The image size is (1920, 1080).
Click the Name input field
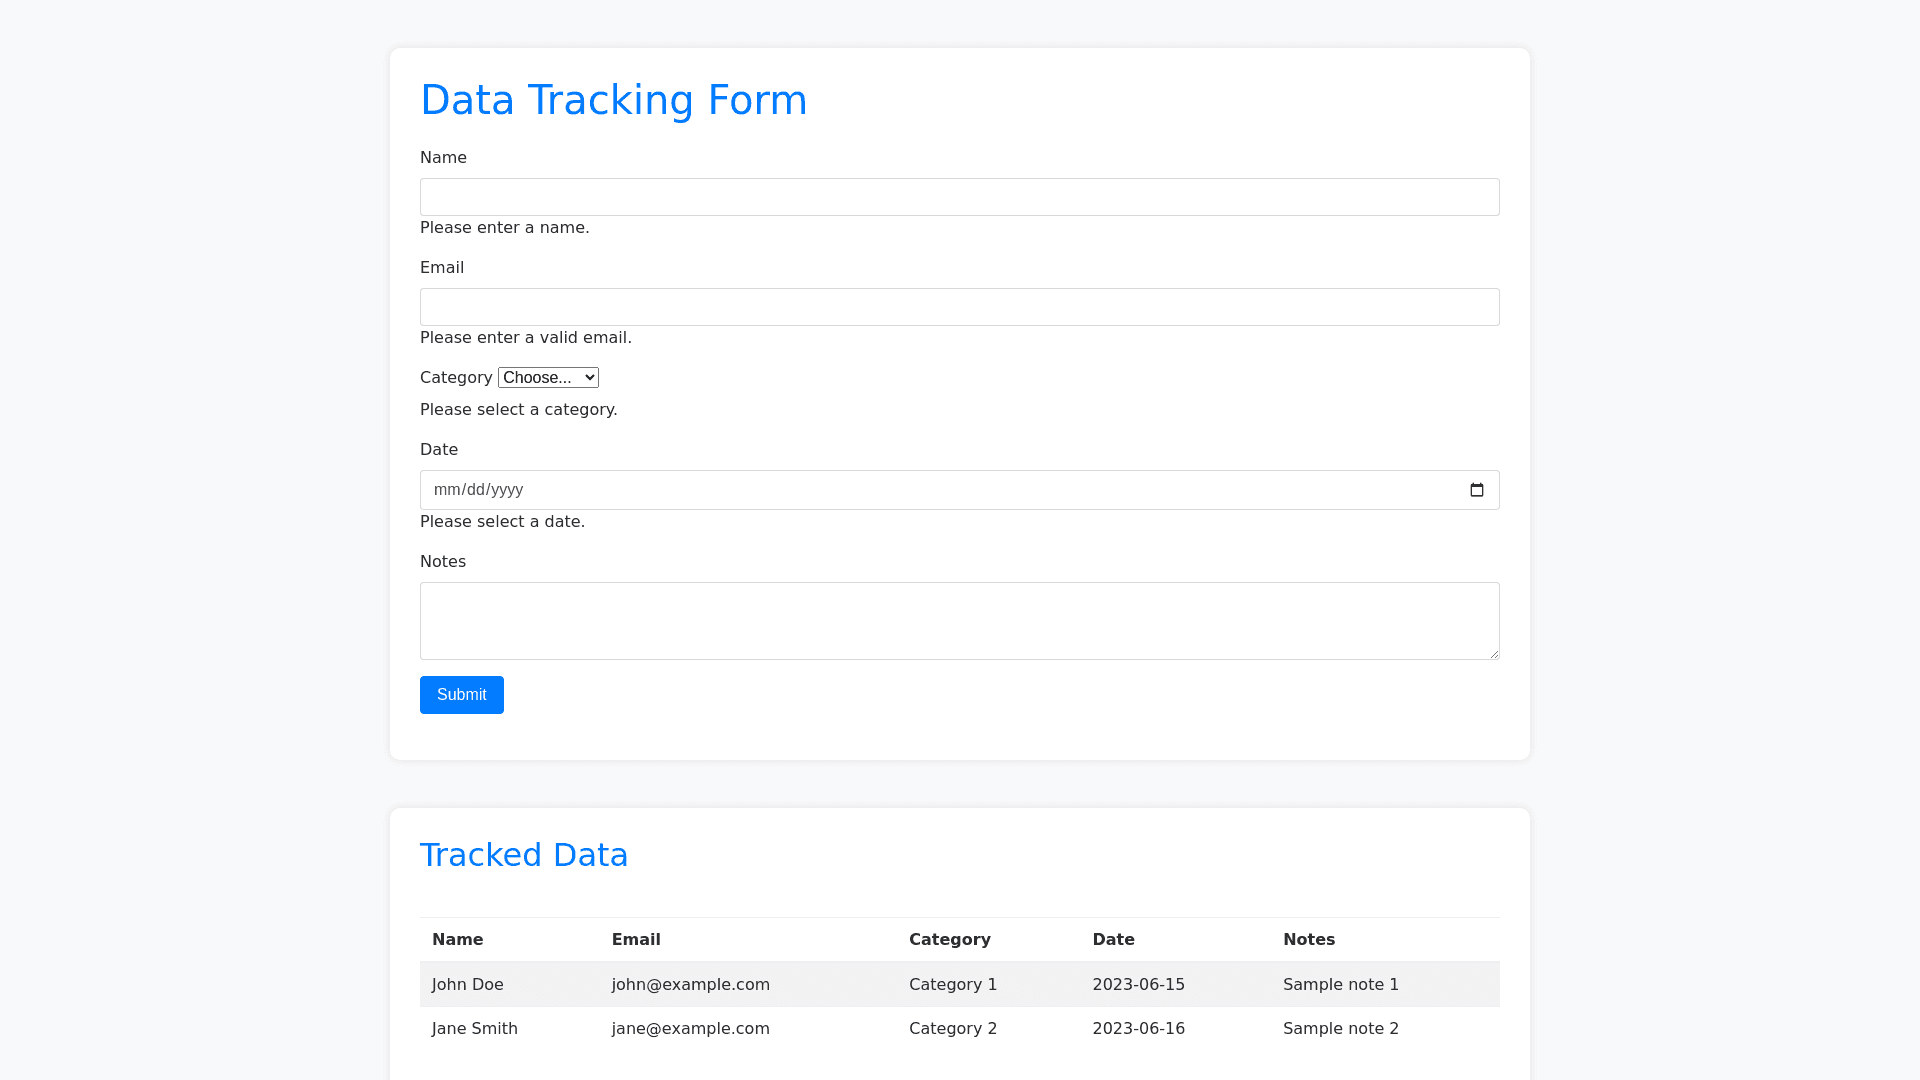point(959,197)
